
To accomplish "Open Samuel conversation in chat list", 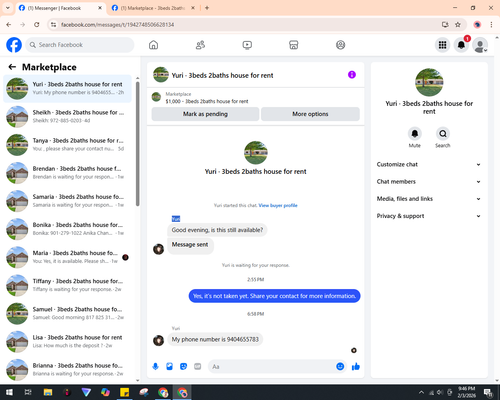I will click(67, 313).
